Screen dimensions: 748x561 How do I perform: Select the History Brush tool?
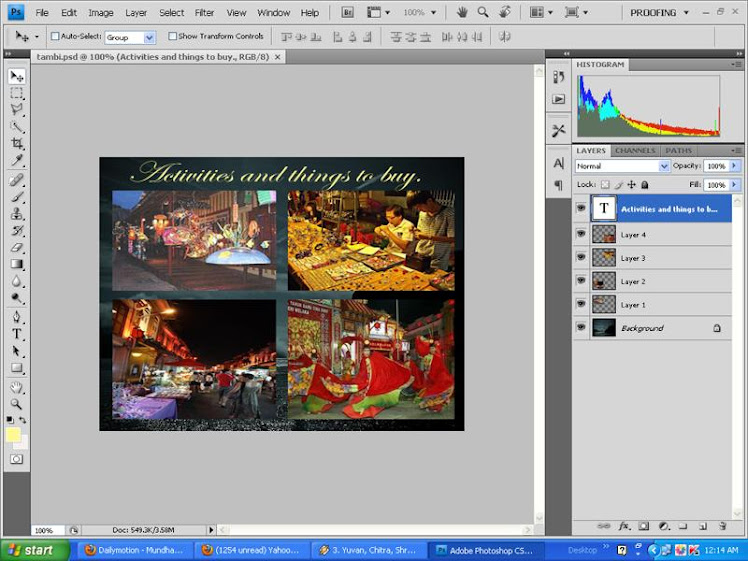pos(17,230)
